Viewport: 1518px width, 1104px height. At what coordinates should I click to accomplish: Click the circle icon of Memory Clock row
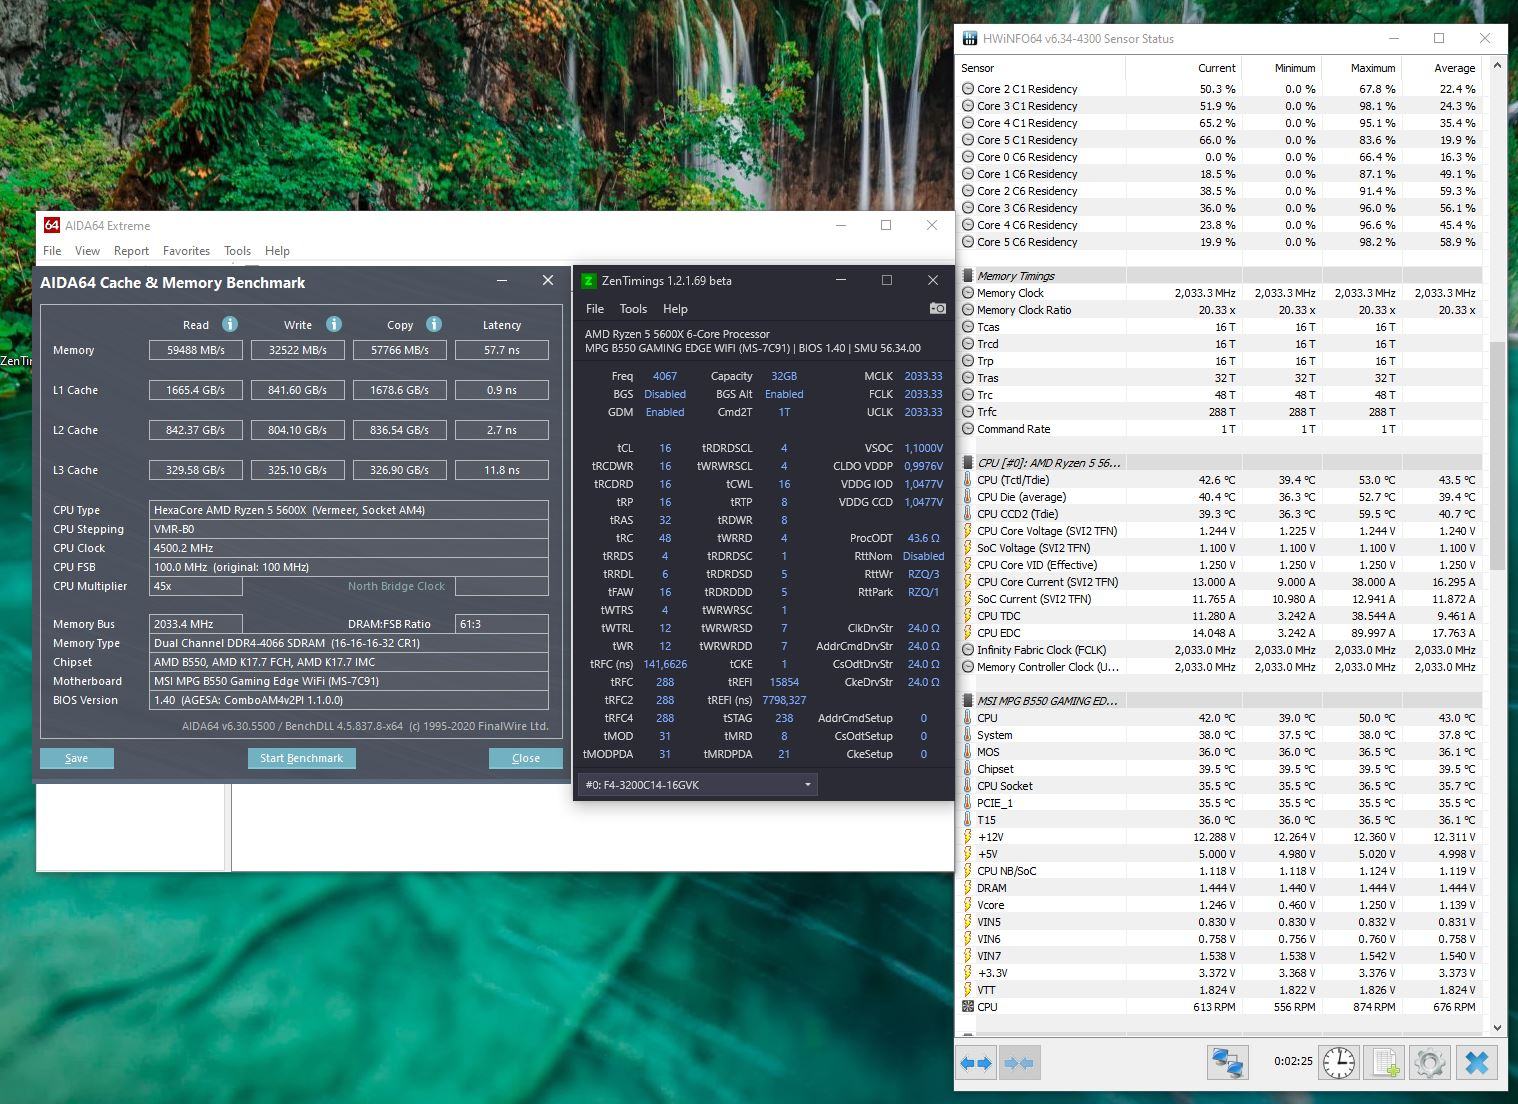(968, 293)
